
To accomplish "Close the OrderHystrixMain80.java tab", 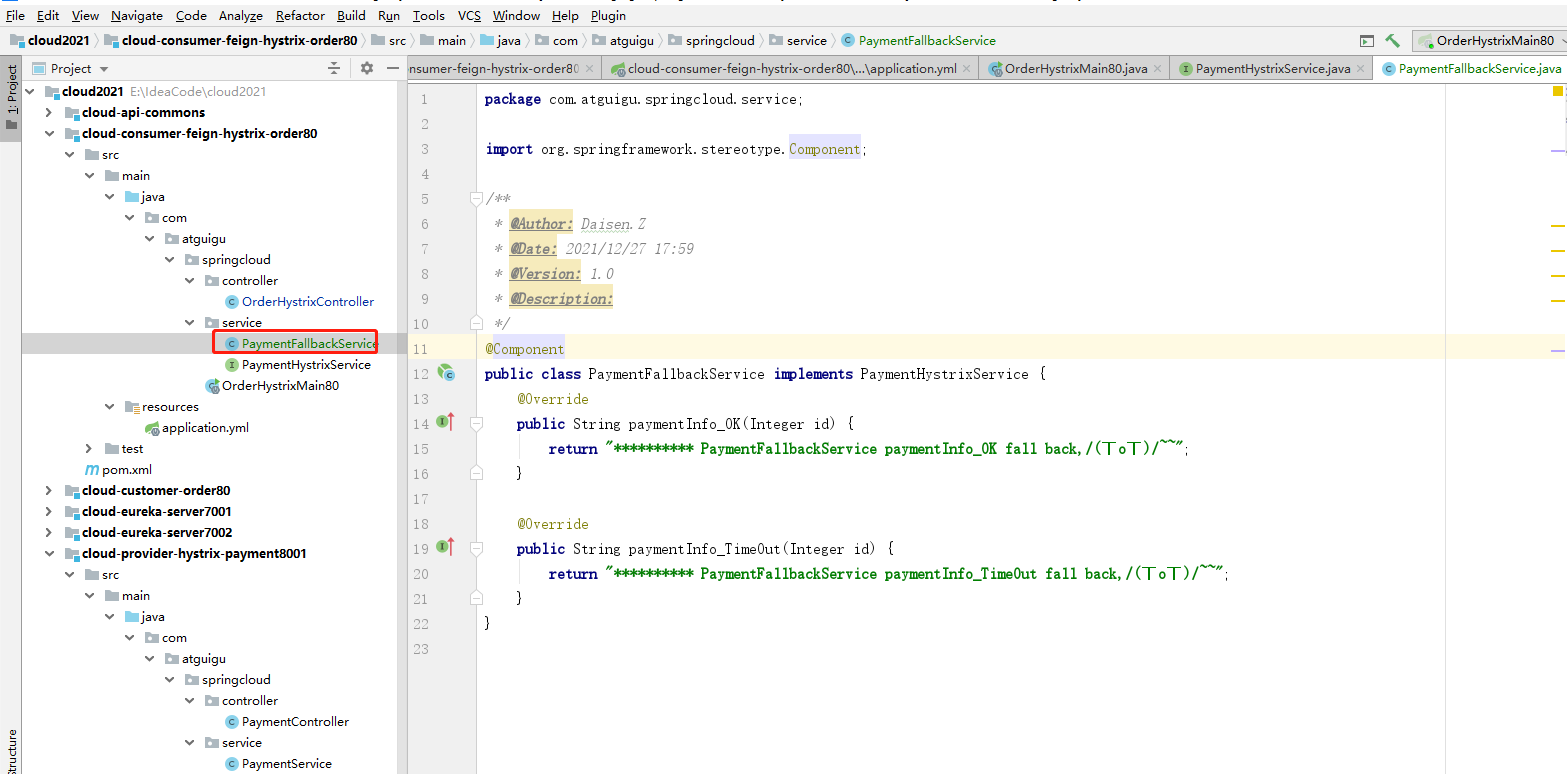I will coord(1158,69).
